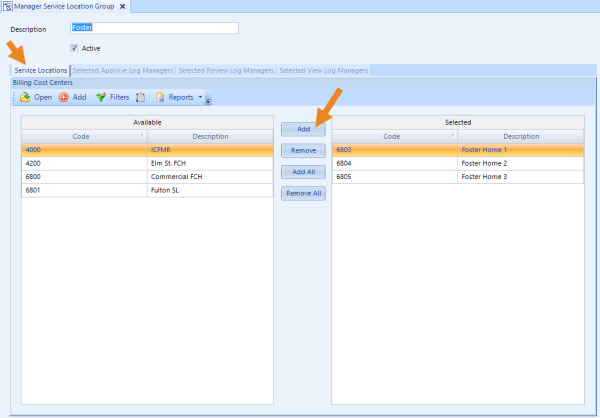This screenshot has width=600, height=418.
Task: Click the Open folder icon in toolbar
Action: click(x=25, y=97)
